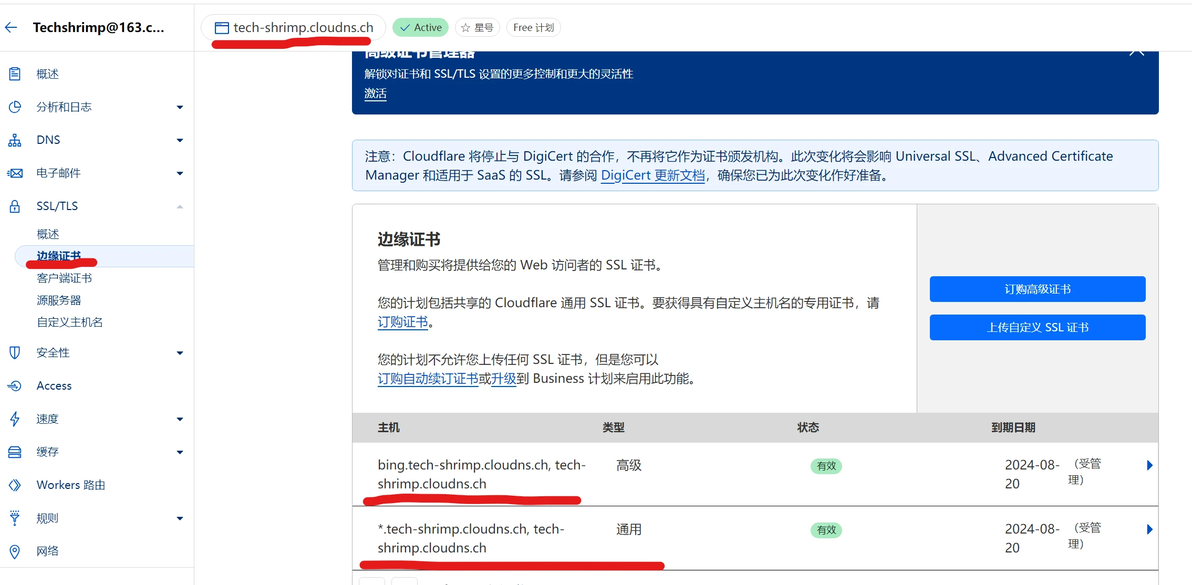
Task: Expand the 缓存 menu arrow
Action: tap(180, 453)
